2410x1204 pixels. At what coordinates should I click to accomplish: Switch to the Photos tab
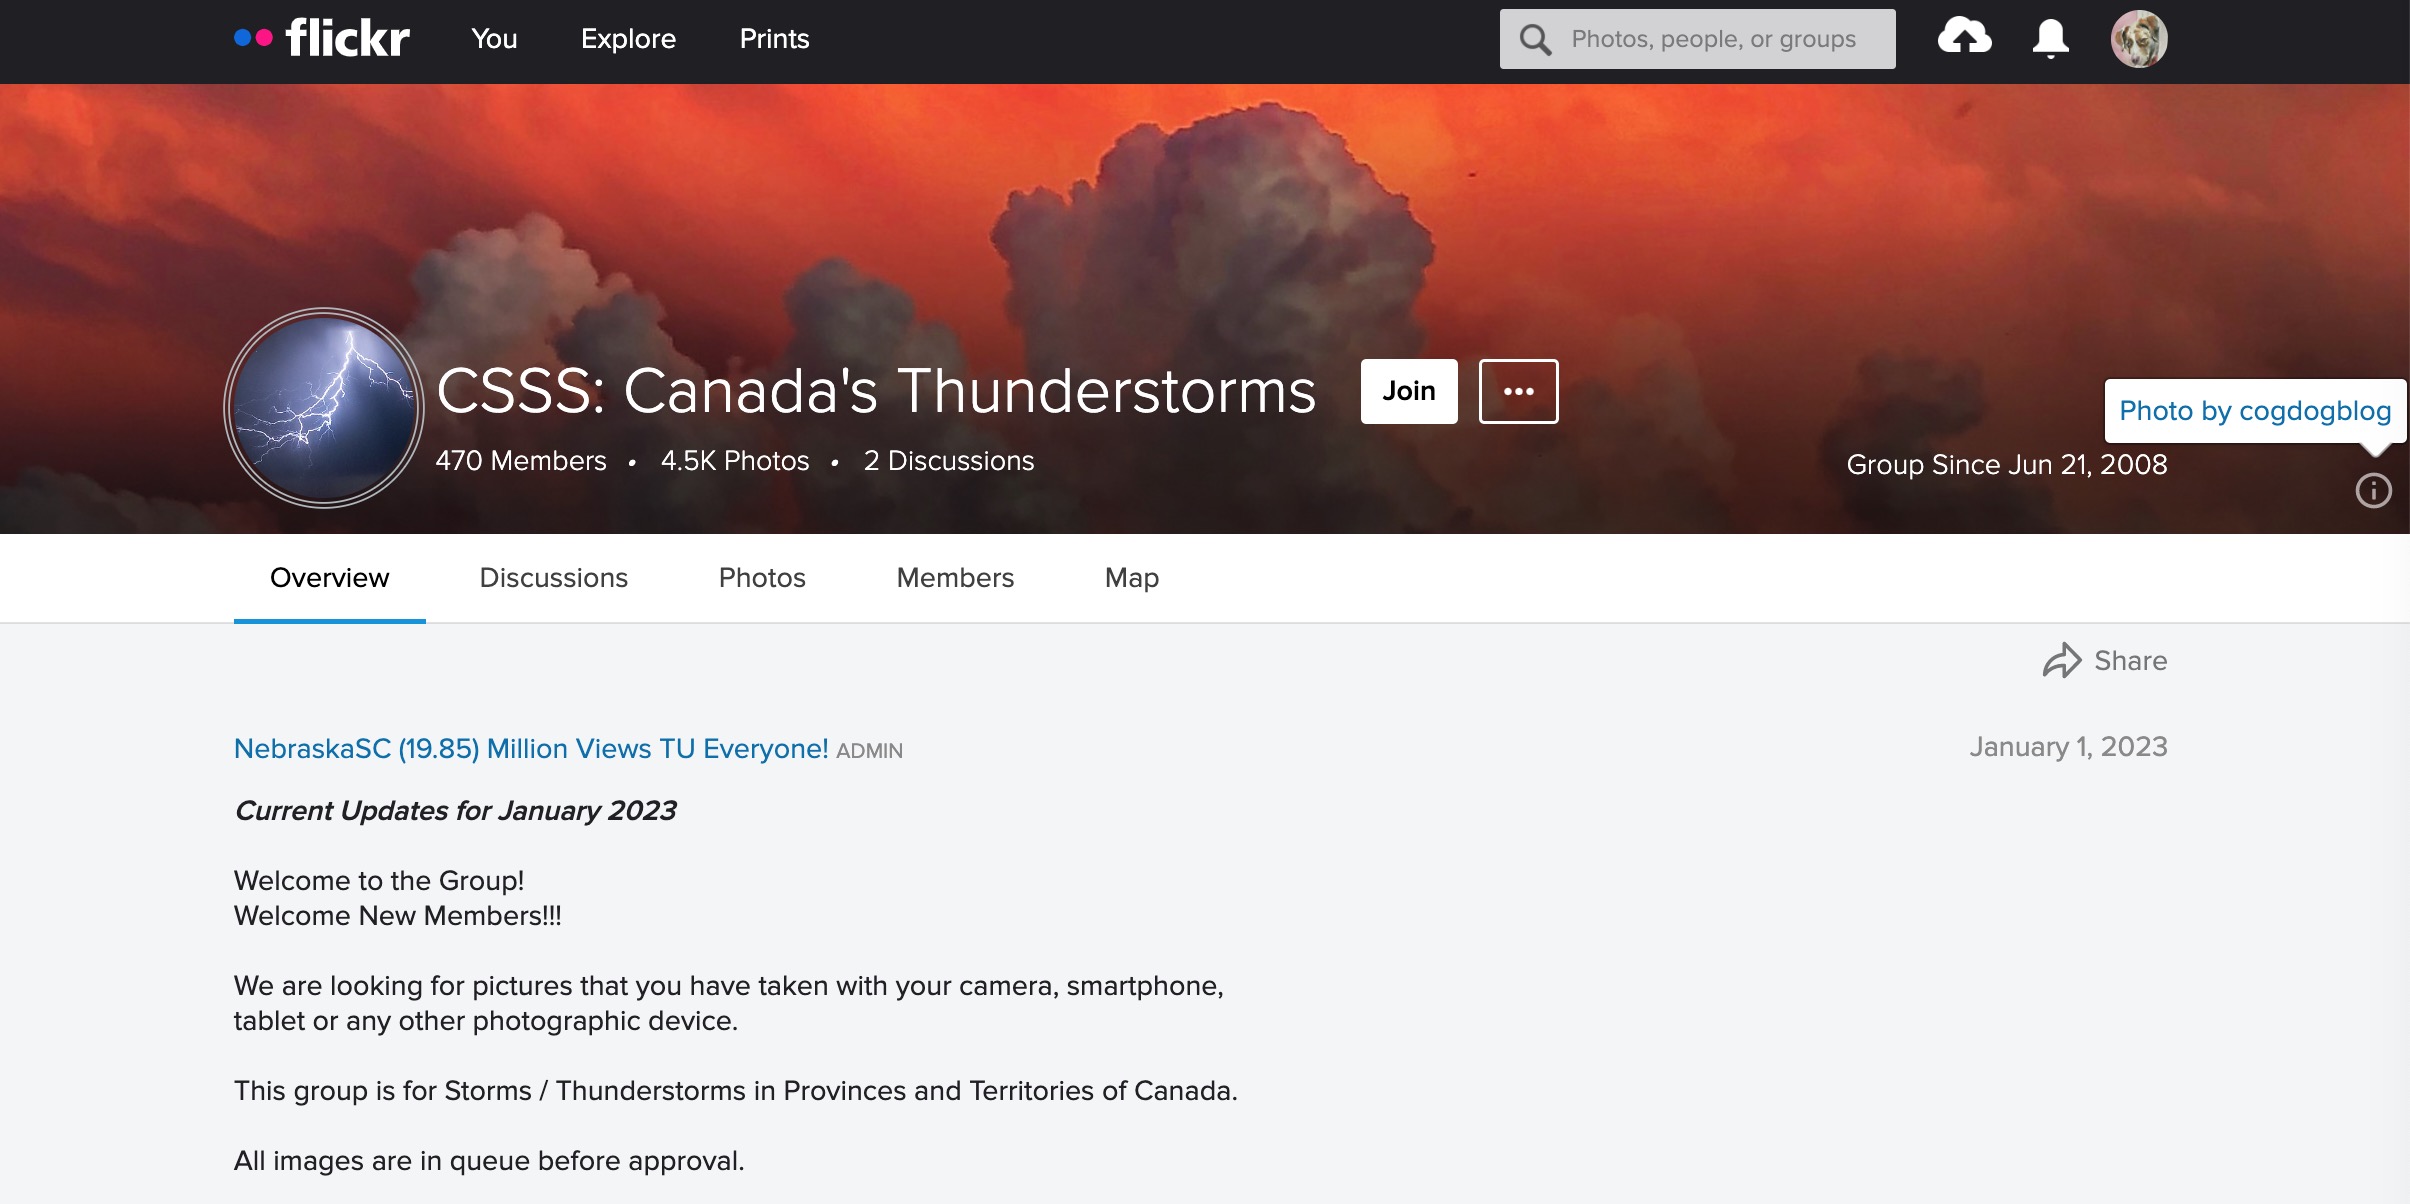[x=762, y=578]
